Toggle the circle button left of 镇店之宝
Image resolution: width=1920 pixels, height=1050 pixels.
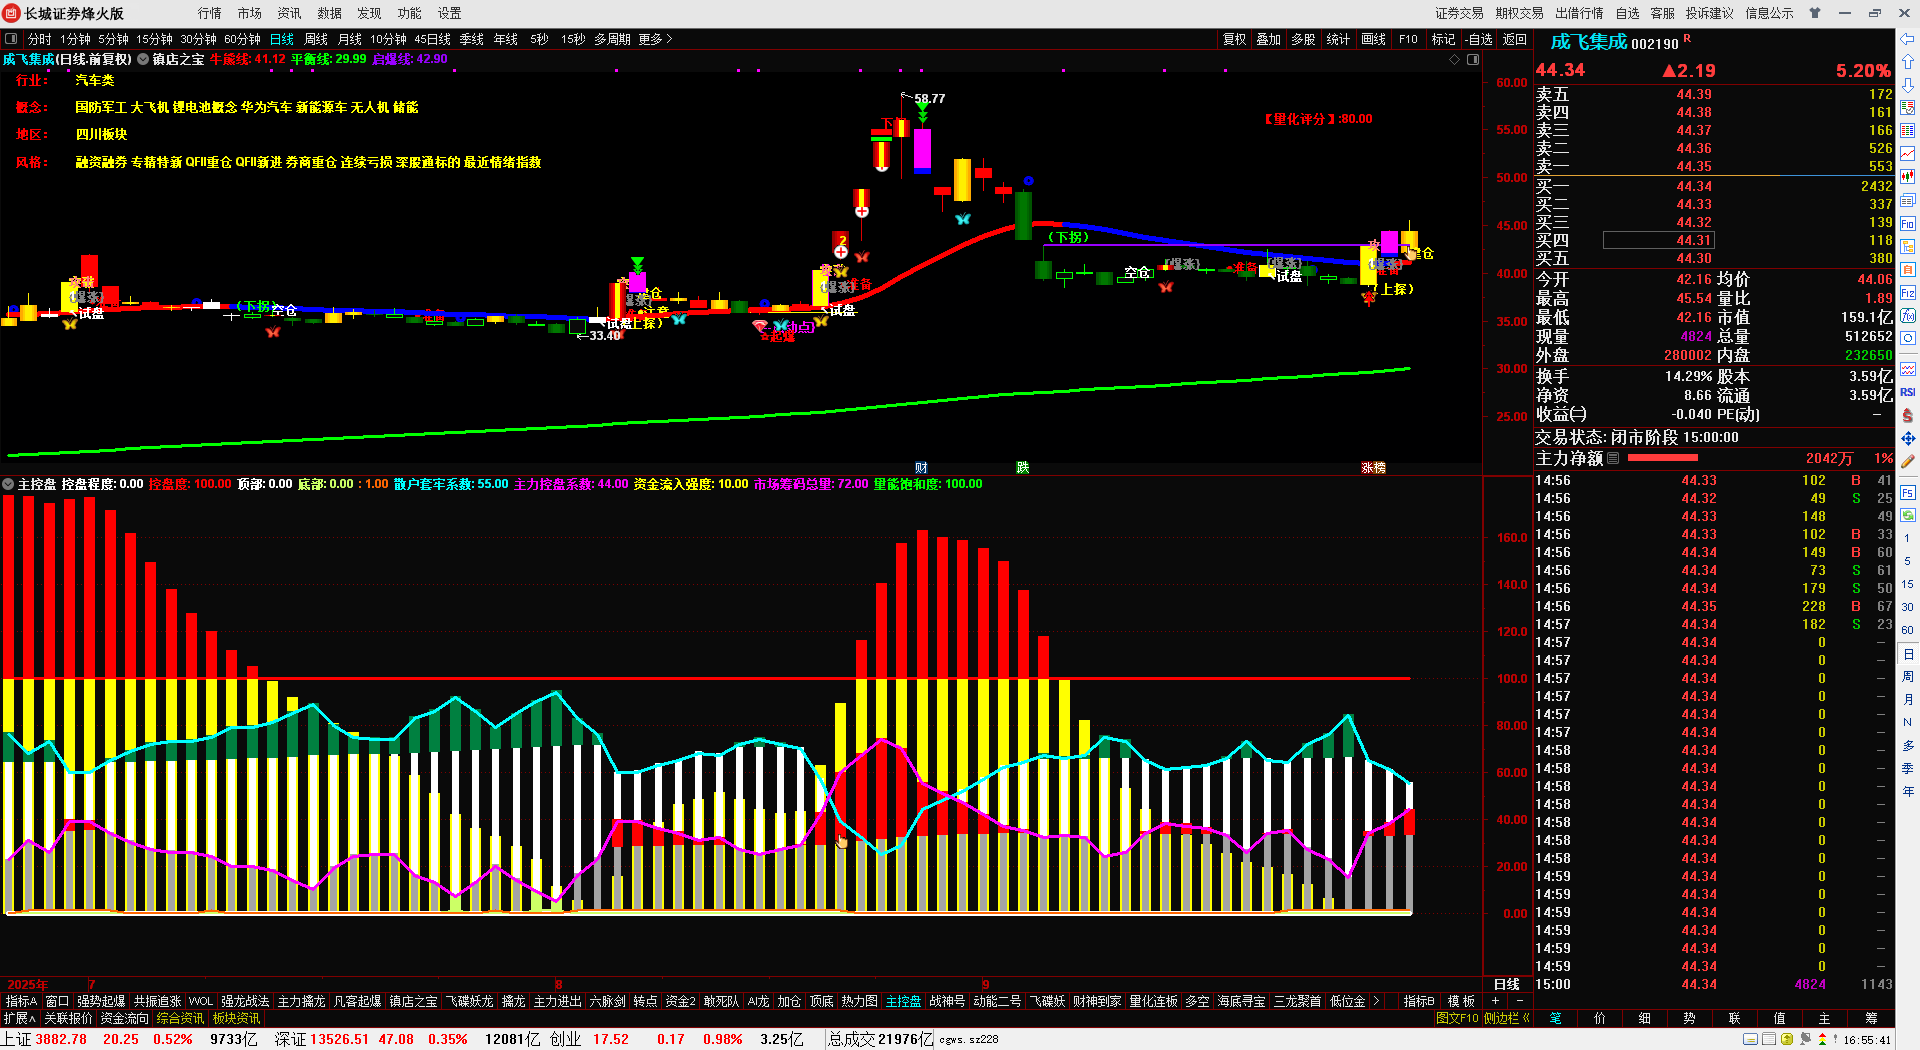point(143,60)
